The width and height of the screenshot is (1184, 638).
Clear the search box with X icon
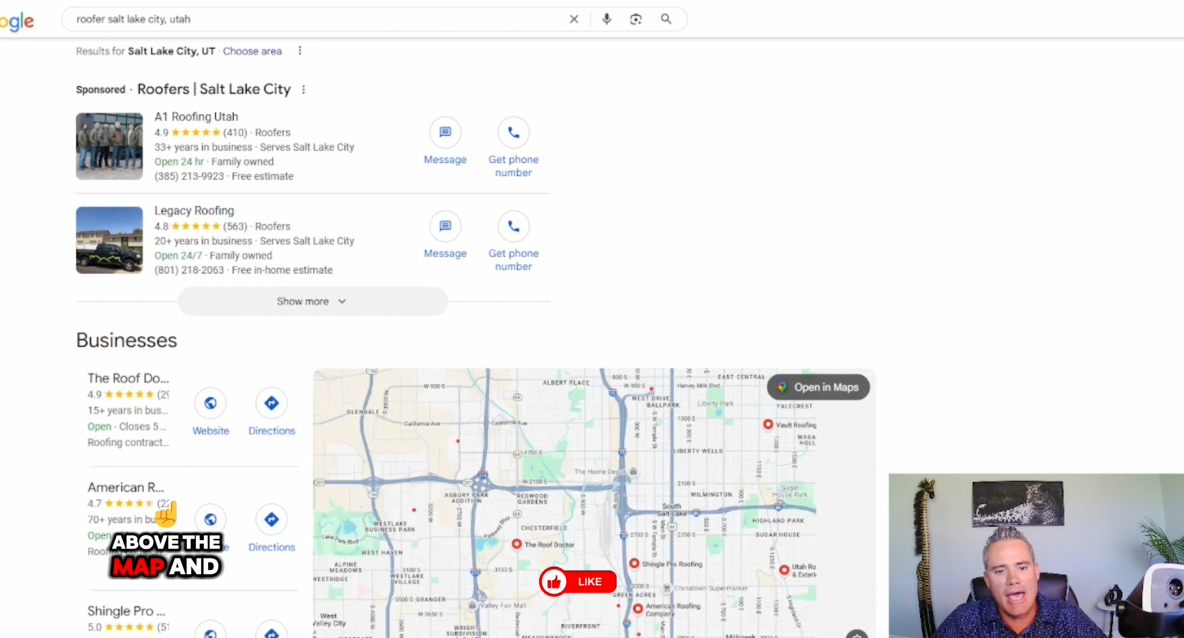coord(574,19)
